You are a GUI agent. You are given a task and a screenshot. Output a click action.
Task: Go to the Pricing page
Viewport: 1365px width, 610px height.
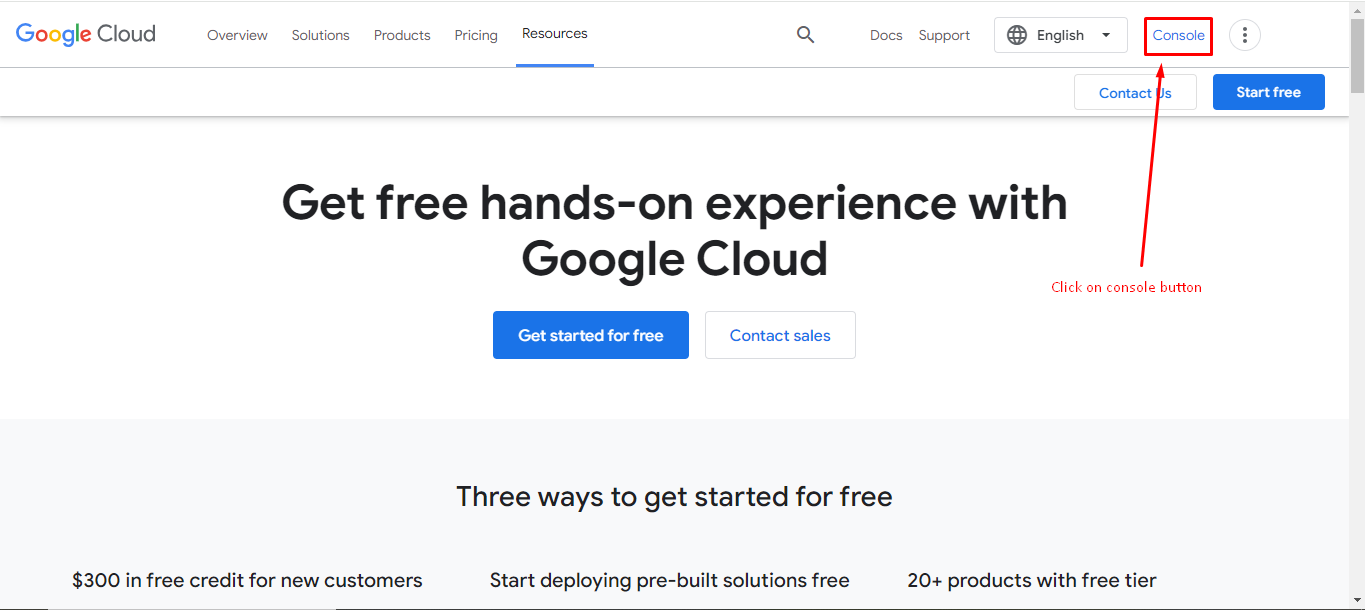476,35
